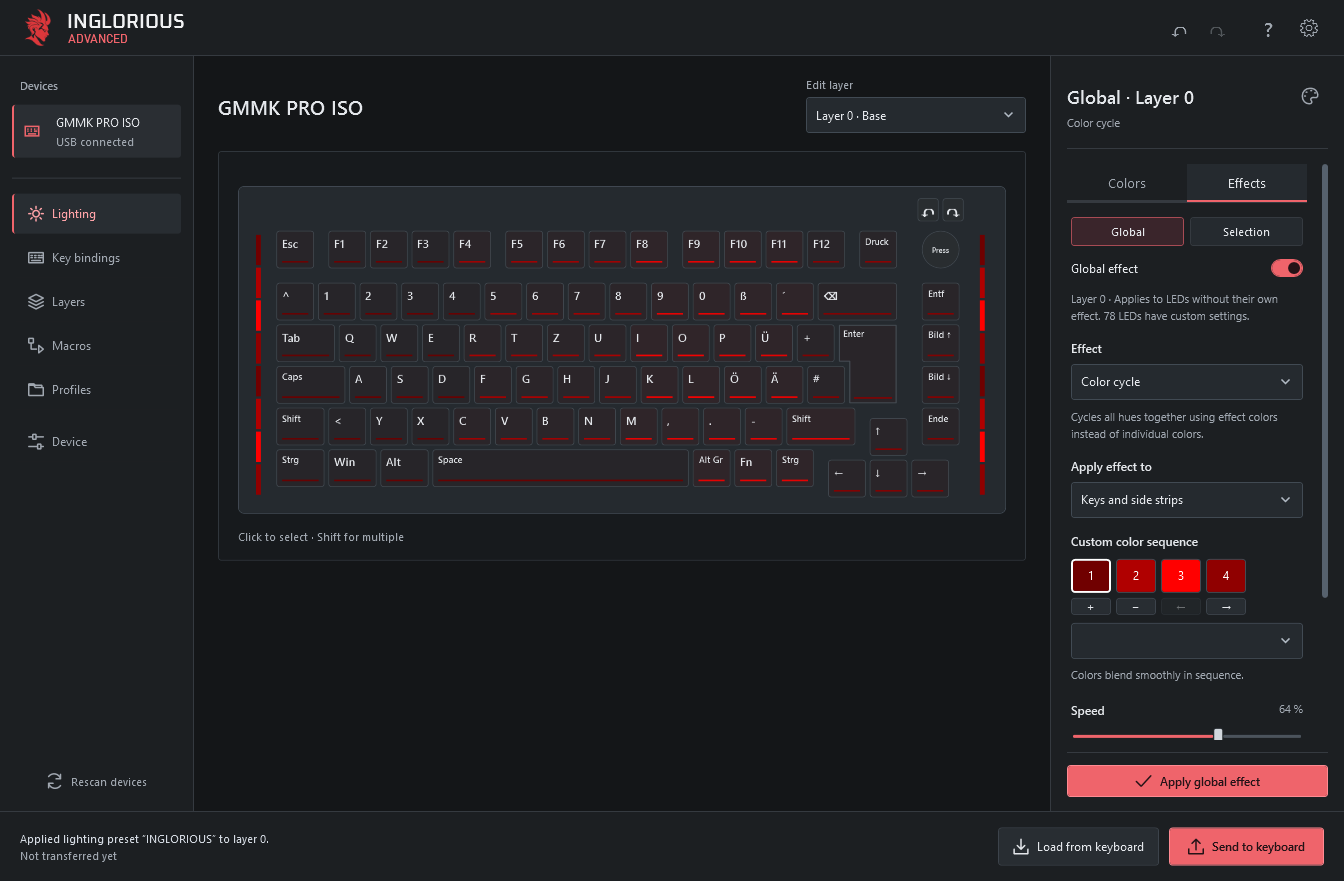
Task: Click the color palette icon beside Global · Layer 0
Action: tap(1309, 96)
